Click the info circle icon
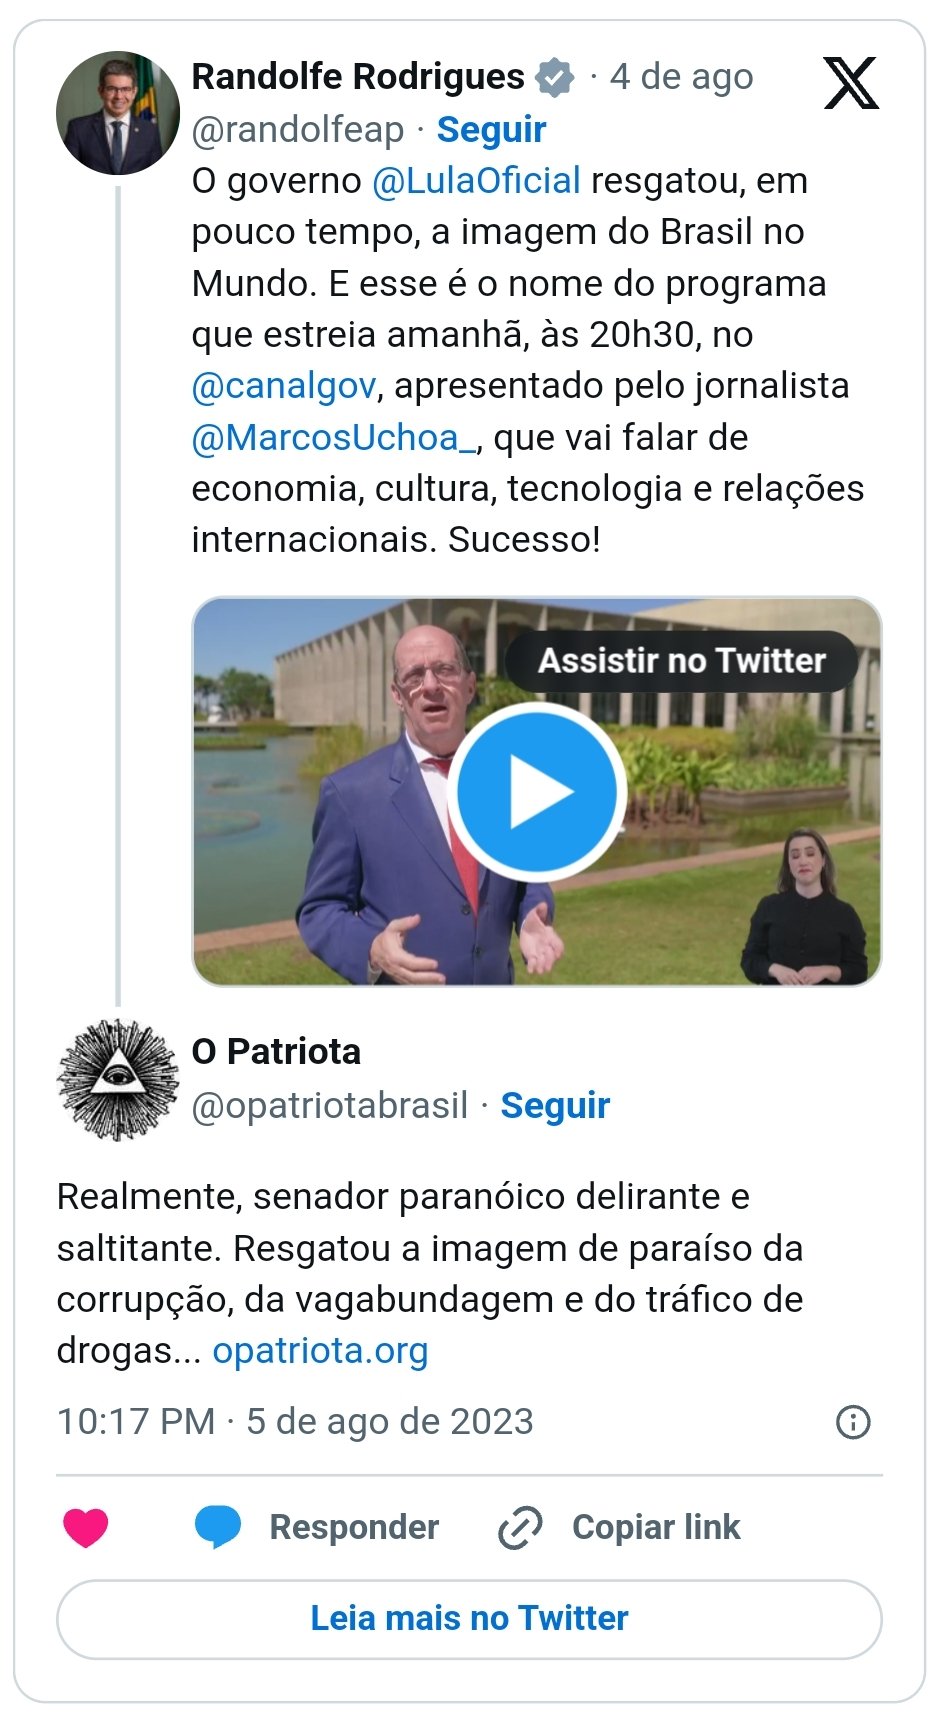This screenshot has width=941, height=1728. 852,1422
